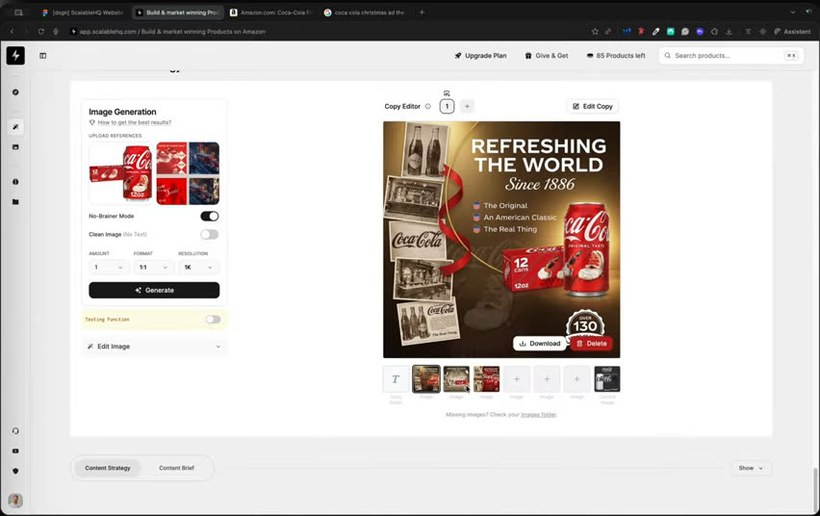Click the first empty plus image slot
The image size is (820, 516).
coord(517,379)
